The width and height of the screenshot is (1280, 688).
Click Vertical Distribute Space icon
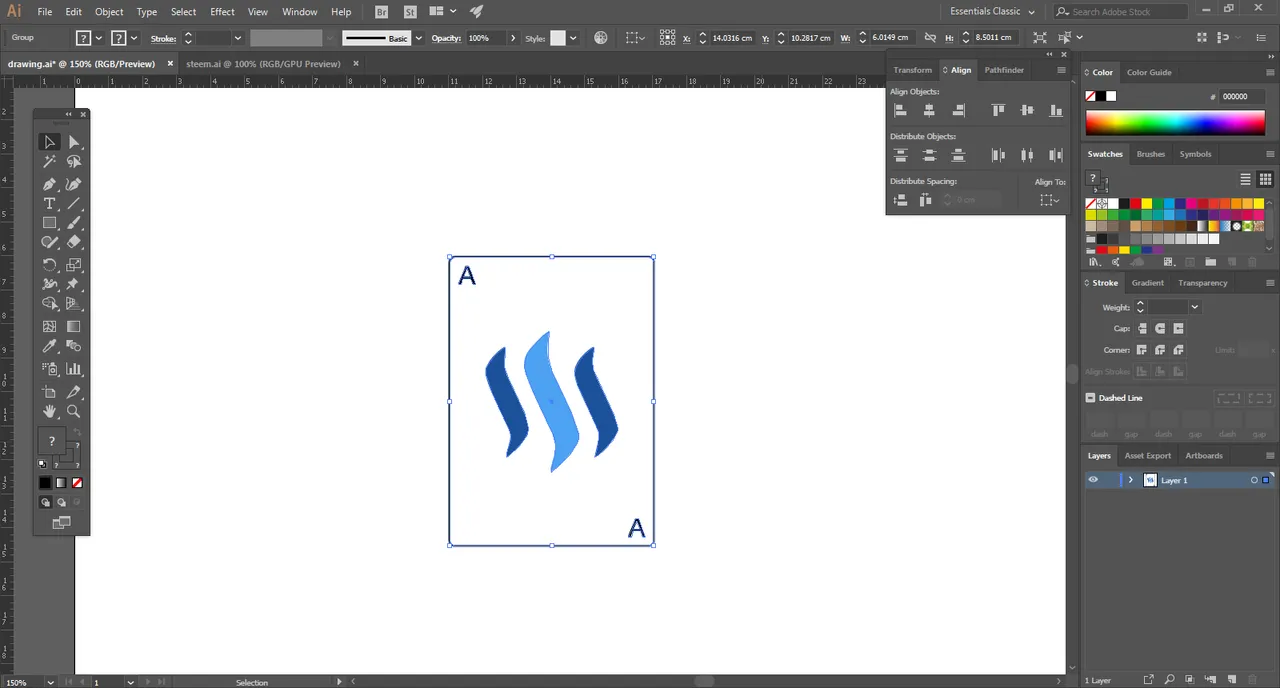pos(900,200)
